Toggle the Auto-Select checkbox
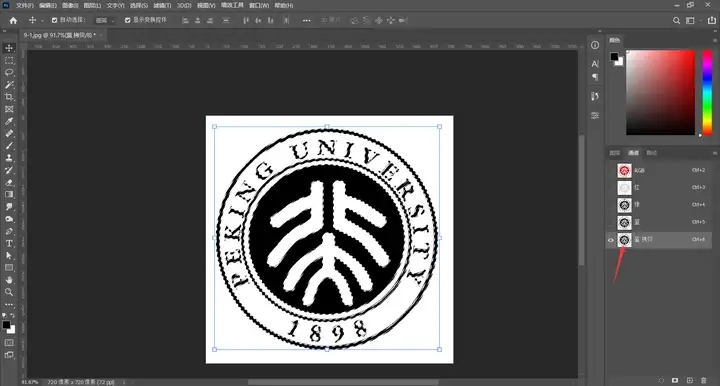 click(x=55, y=20)
